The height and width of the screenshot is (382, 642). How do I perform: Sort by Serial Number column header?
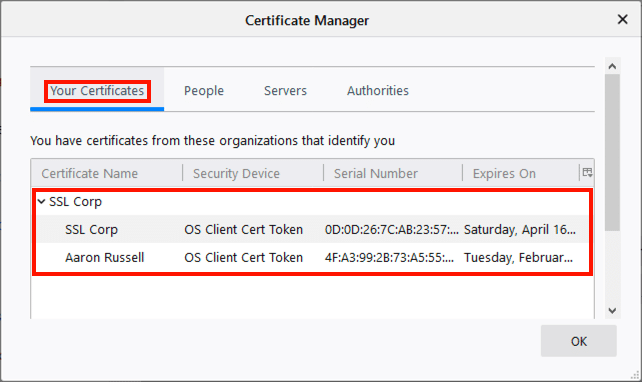coord(393,173)
